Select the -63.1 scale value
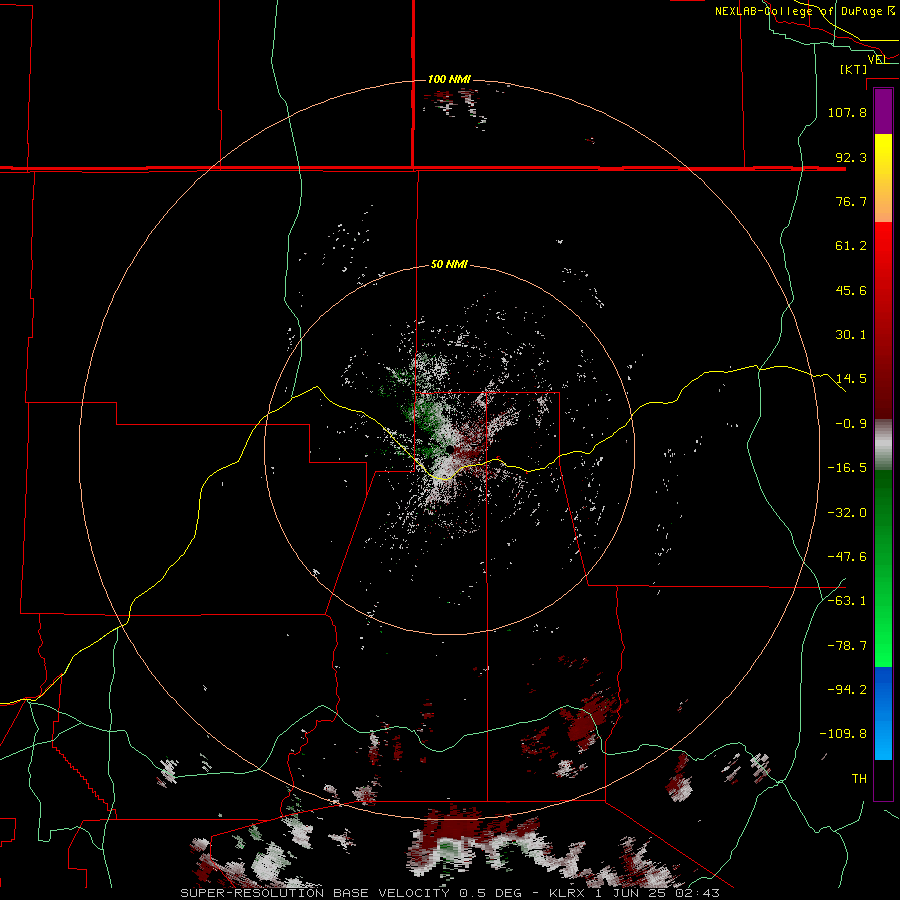This screenshot has width=900, height=900. point(847,601)
